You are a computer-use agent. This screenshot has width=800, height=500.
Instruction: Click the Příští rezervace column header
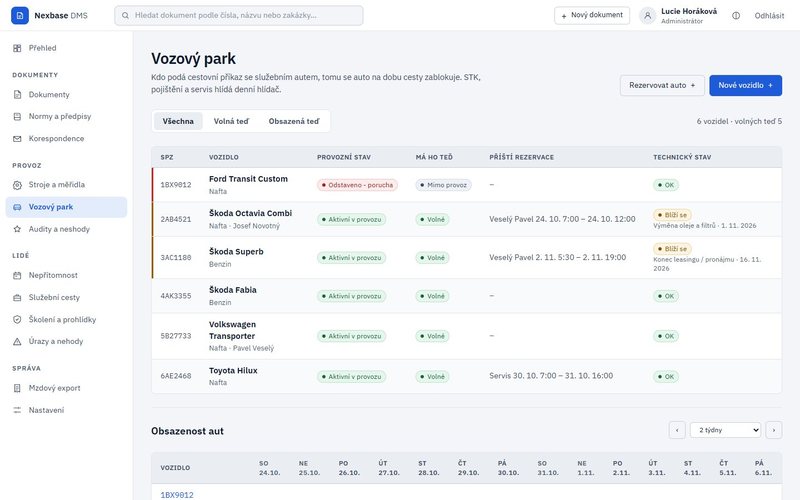pos(521,157)
